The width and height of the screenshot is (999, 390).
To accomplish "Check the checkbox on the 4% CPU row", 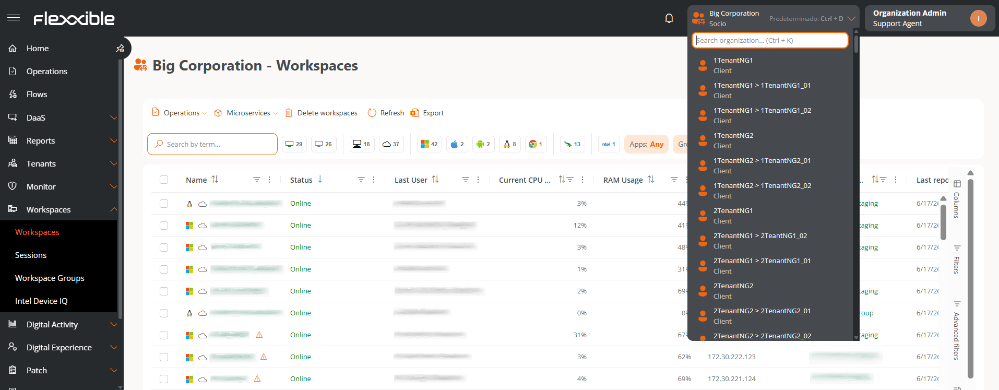I will (x=164, y=379).
